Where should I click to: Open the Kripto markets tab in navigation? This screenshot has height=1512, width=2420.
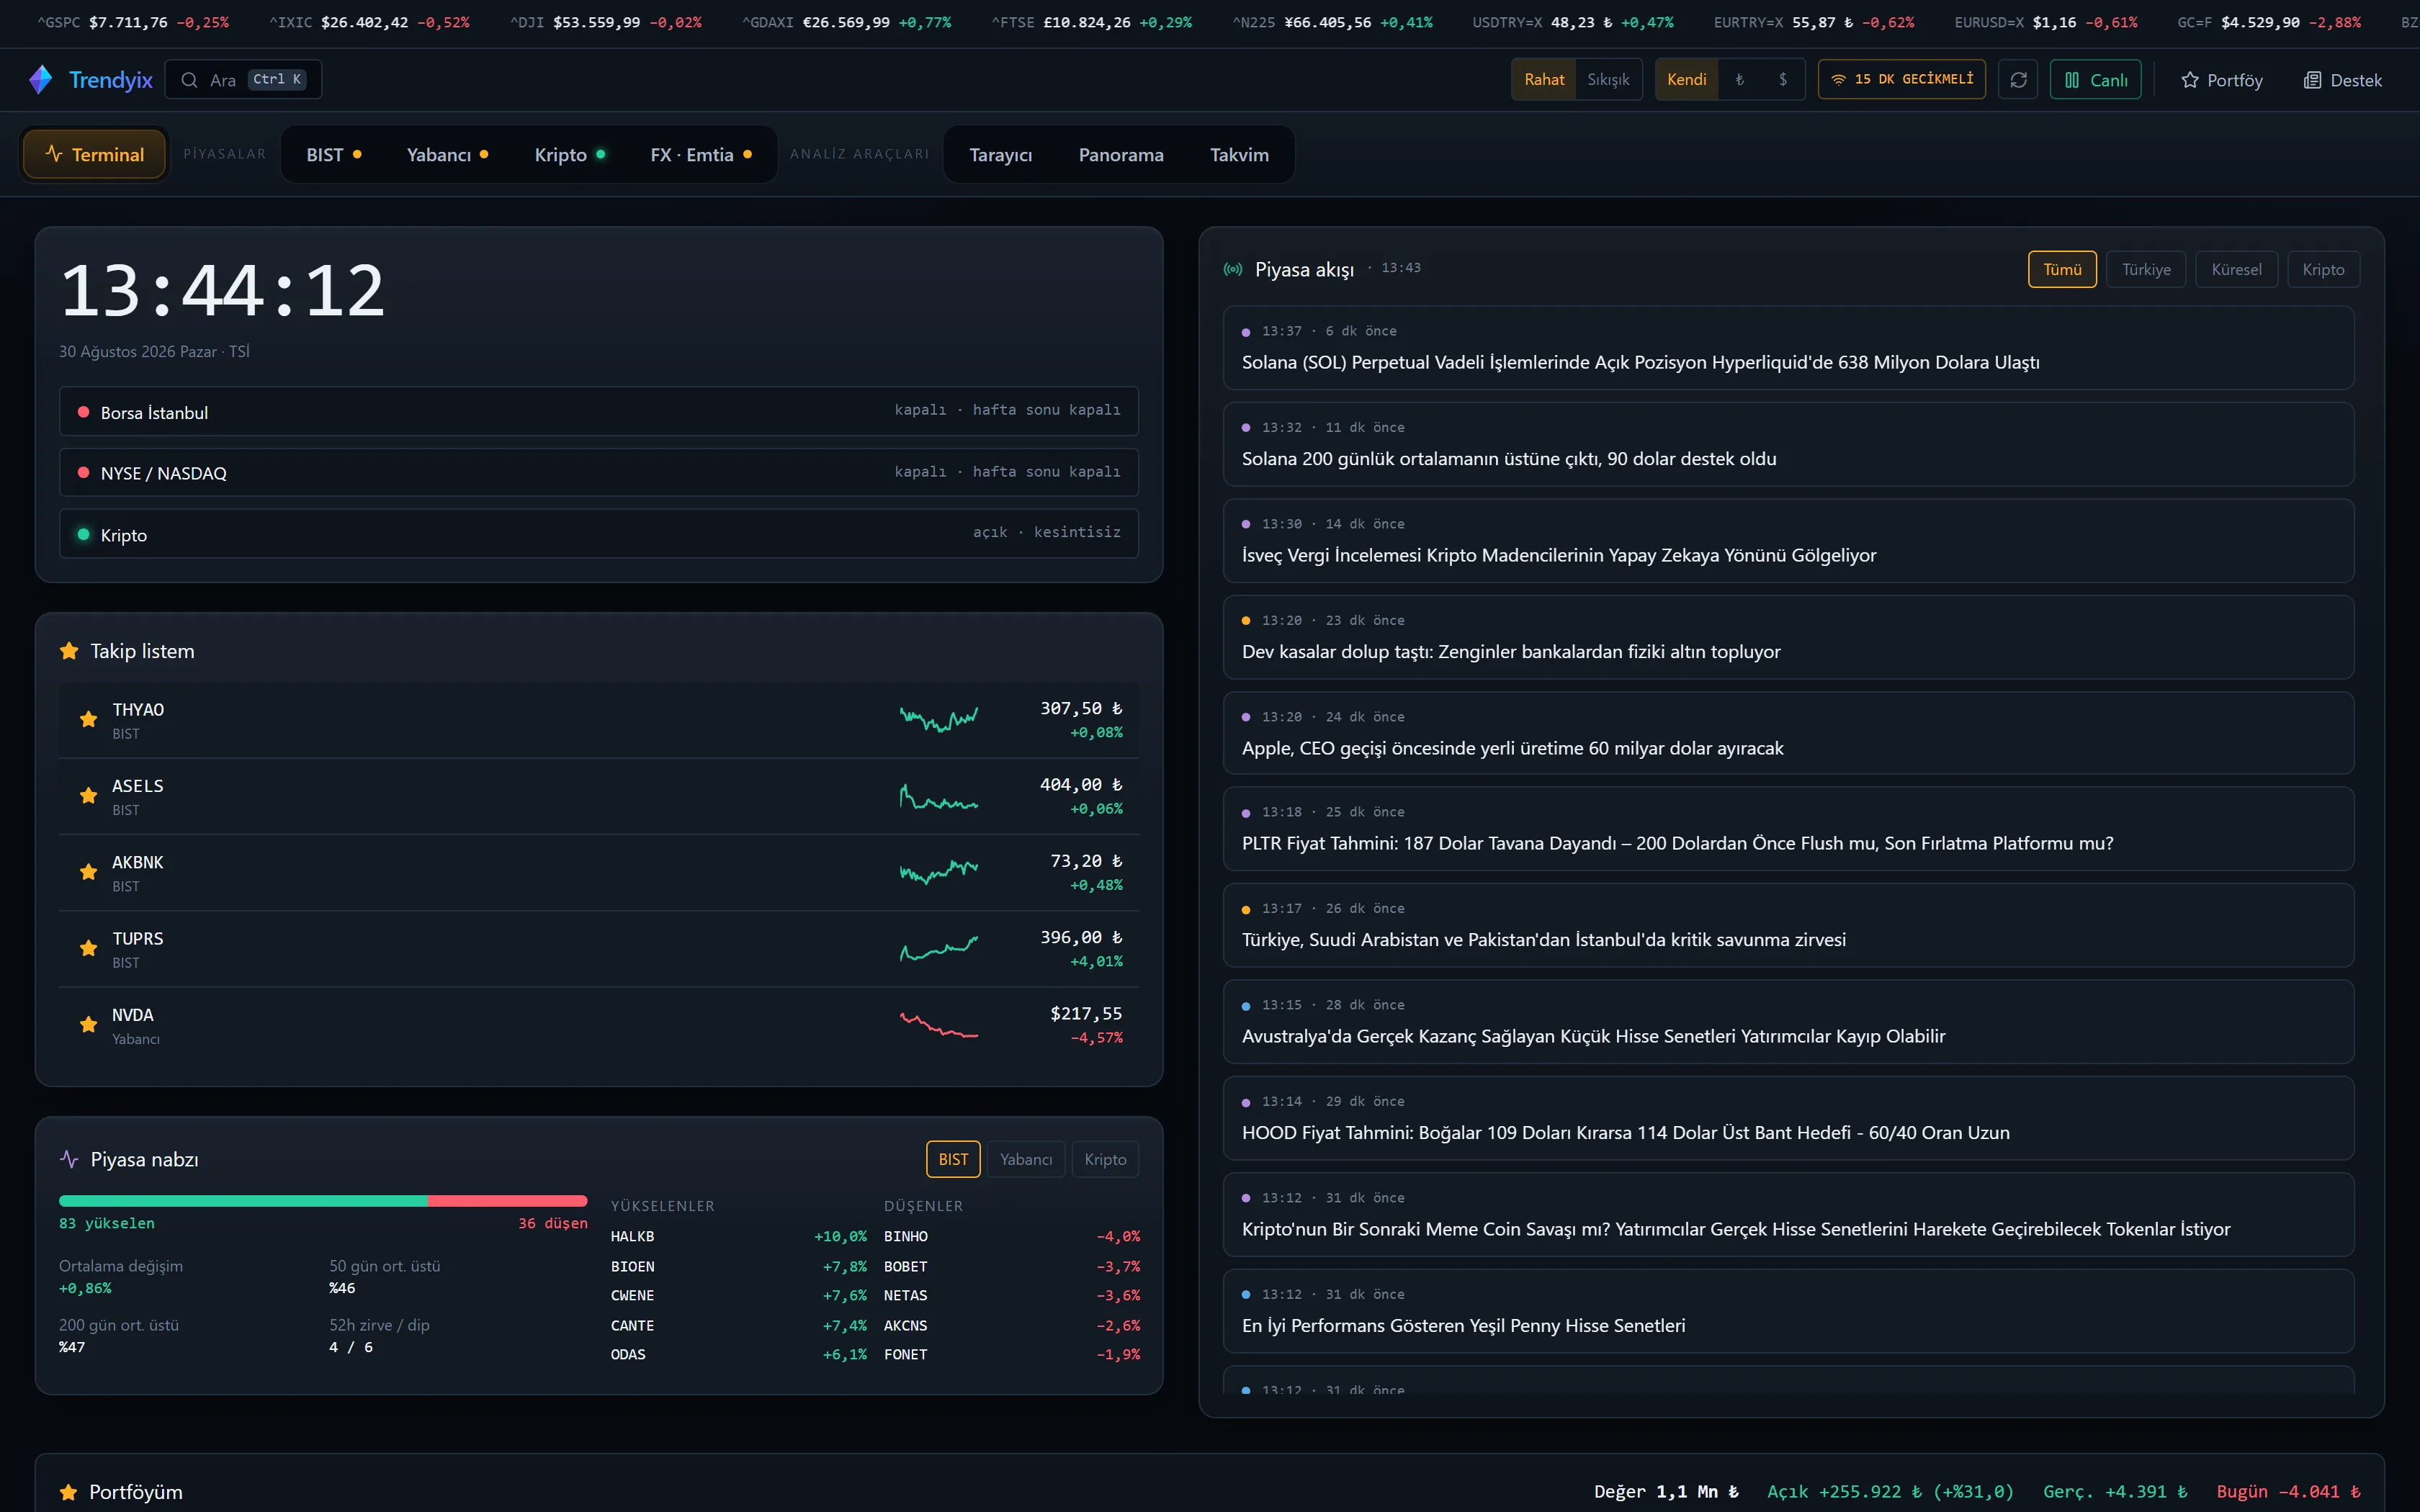570,155
